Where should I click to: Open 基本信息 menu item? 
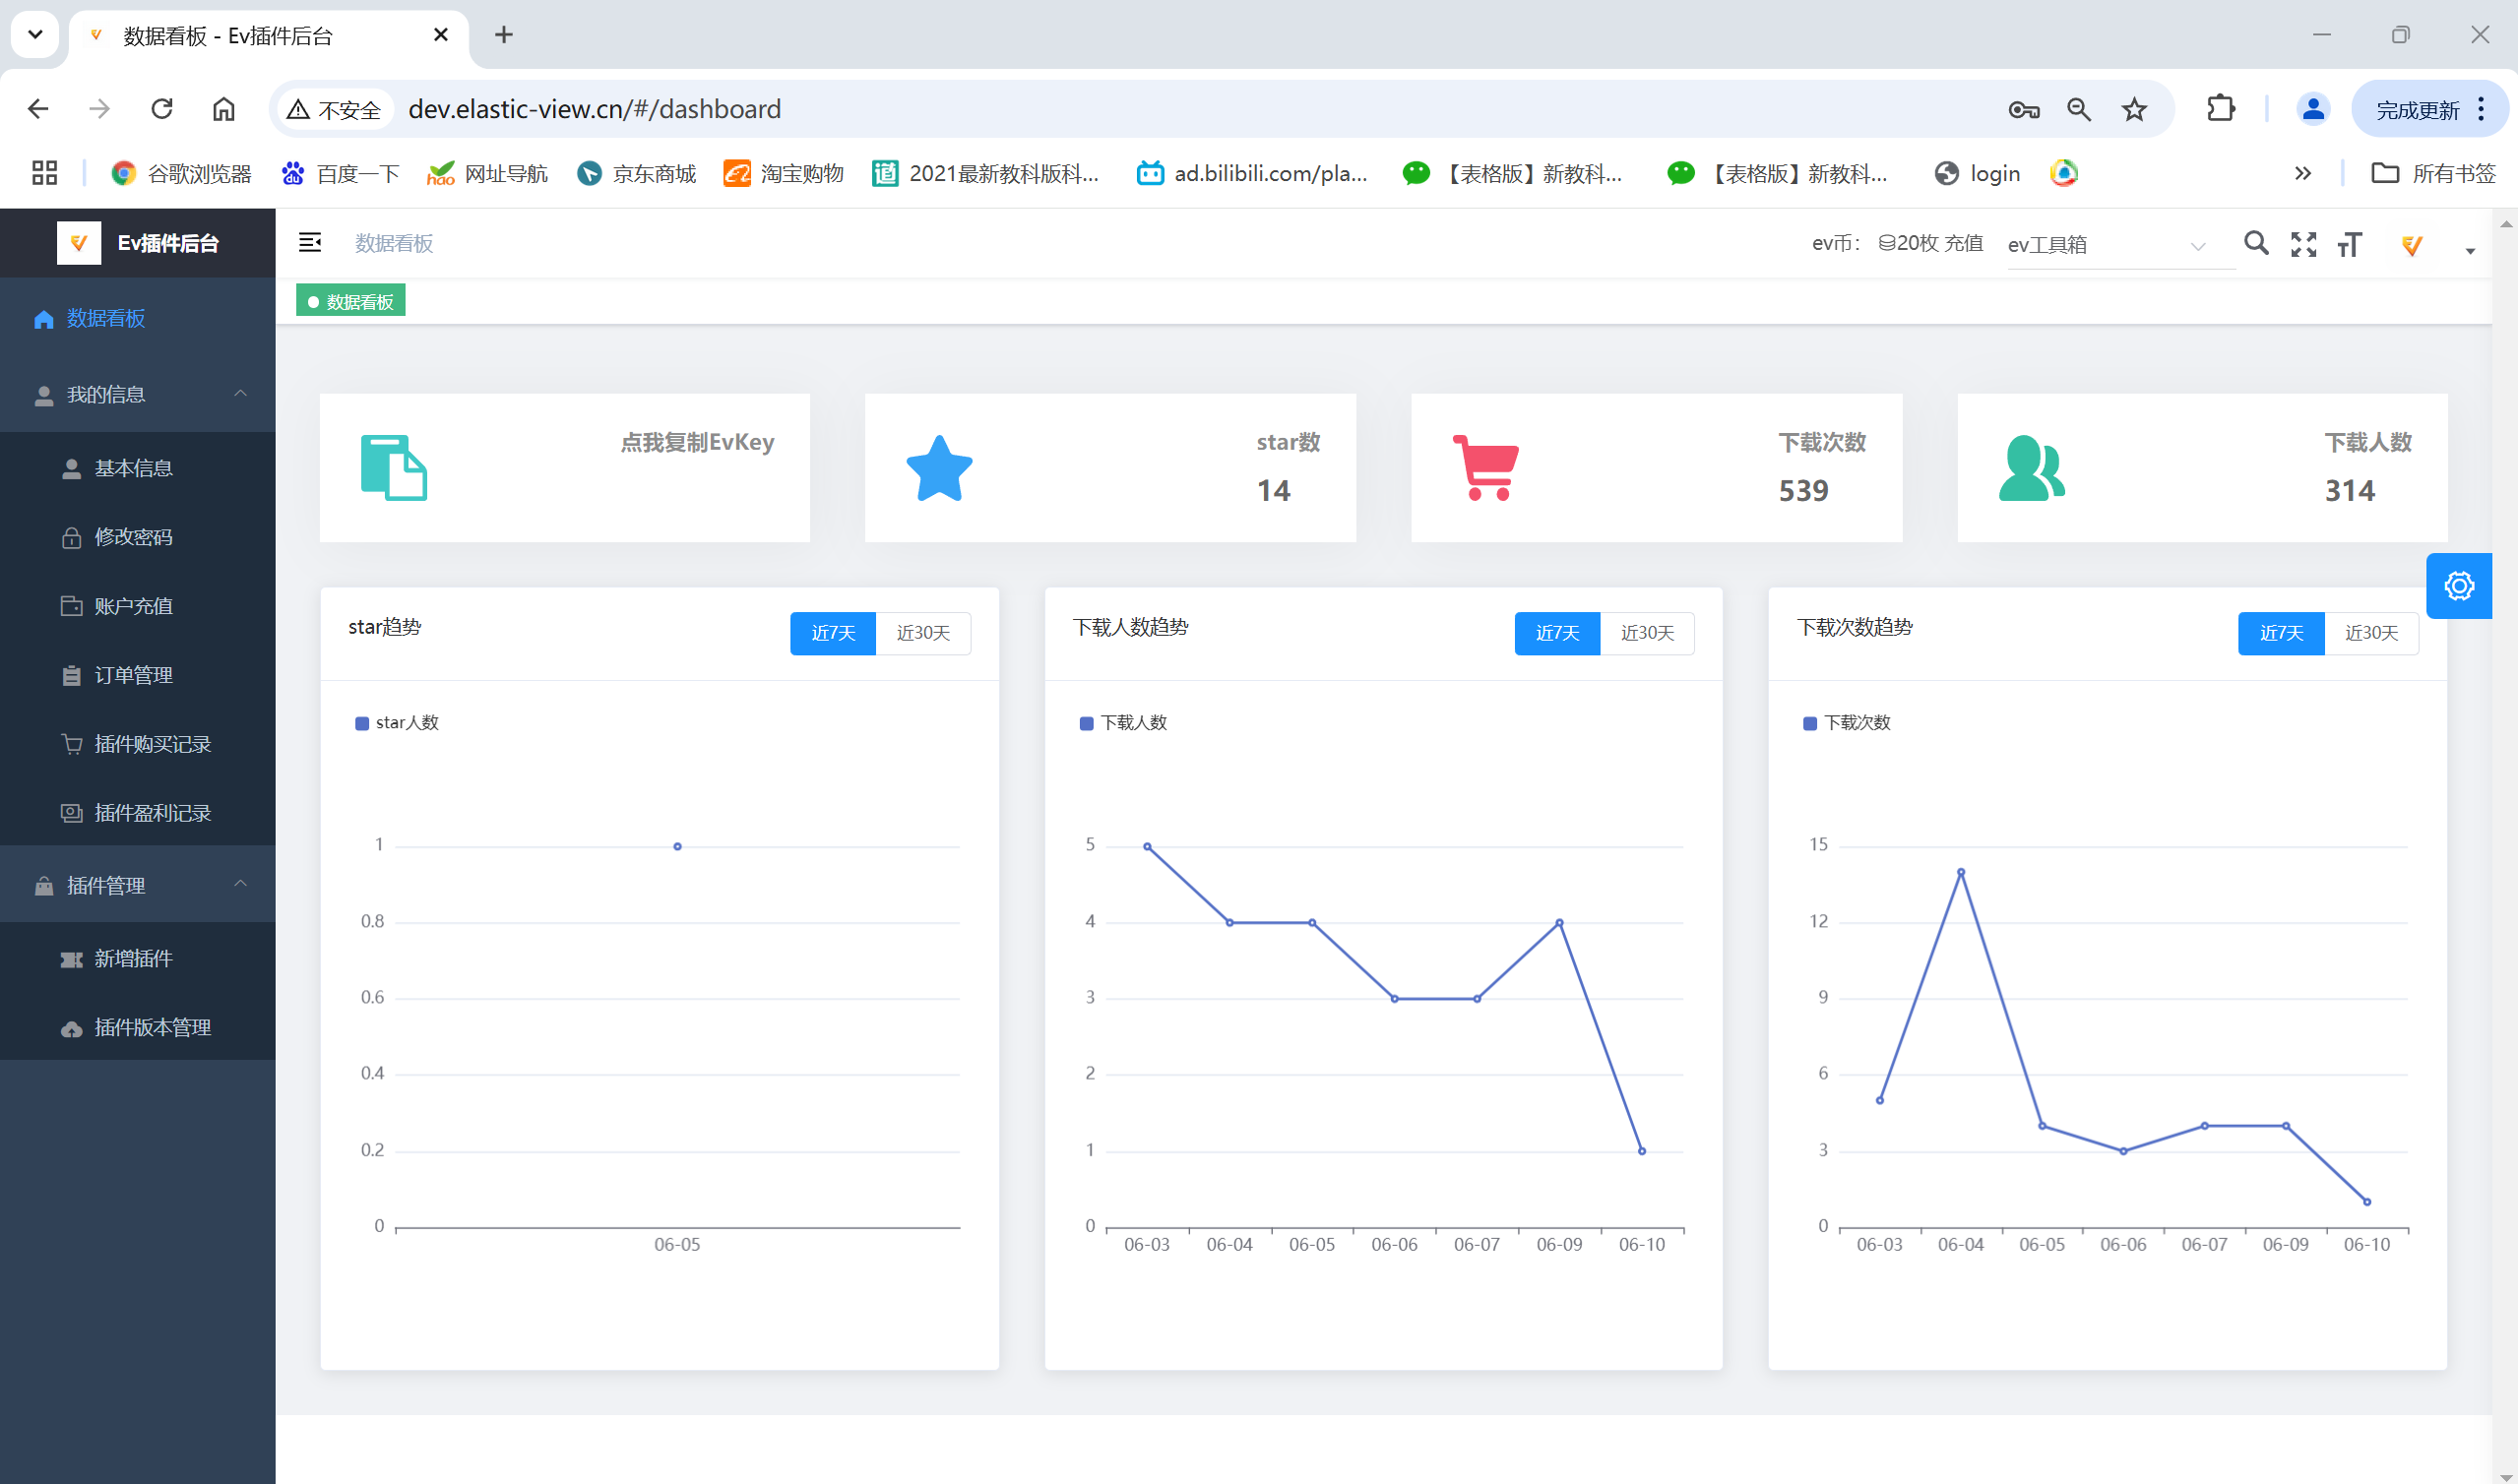138,468
